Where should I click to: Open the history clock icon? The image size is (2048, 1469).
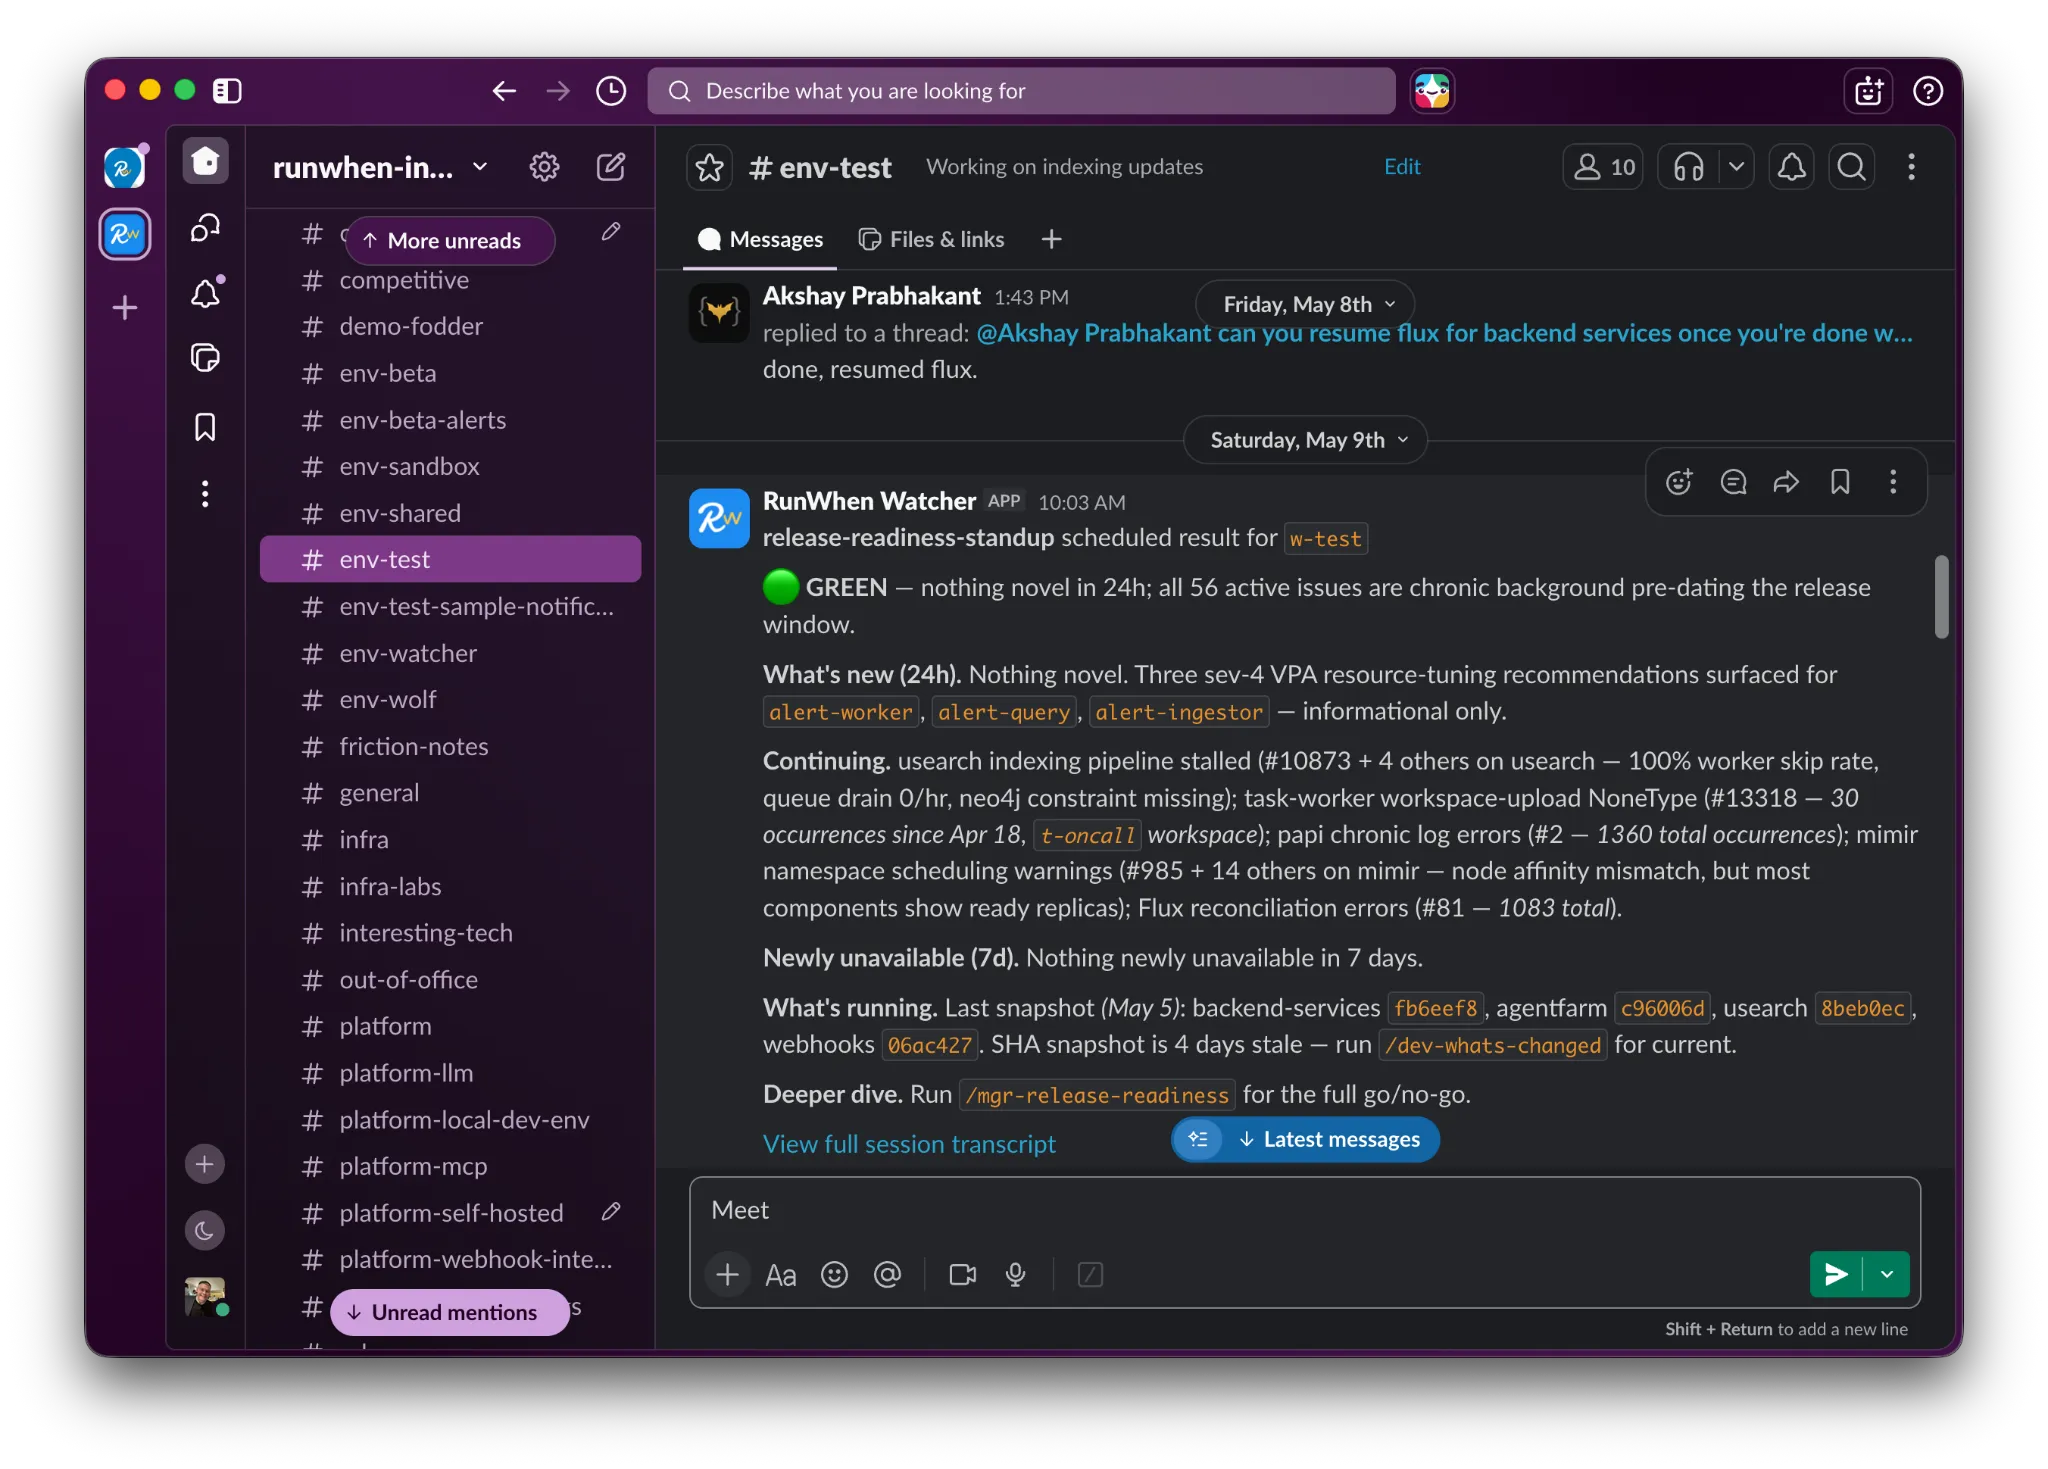click(611, 91)
